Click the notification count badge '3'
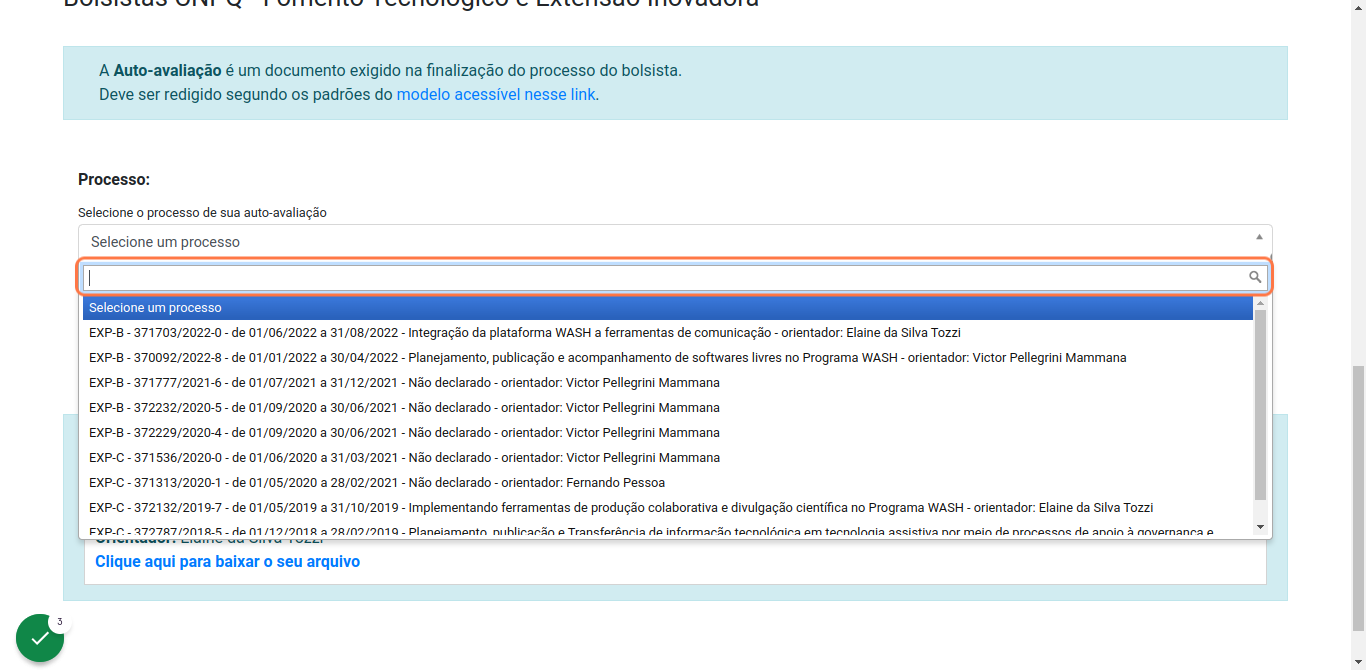Screen dimensions: 1366x670 (60, 622)
